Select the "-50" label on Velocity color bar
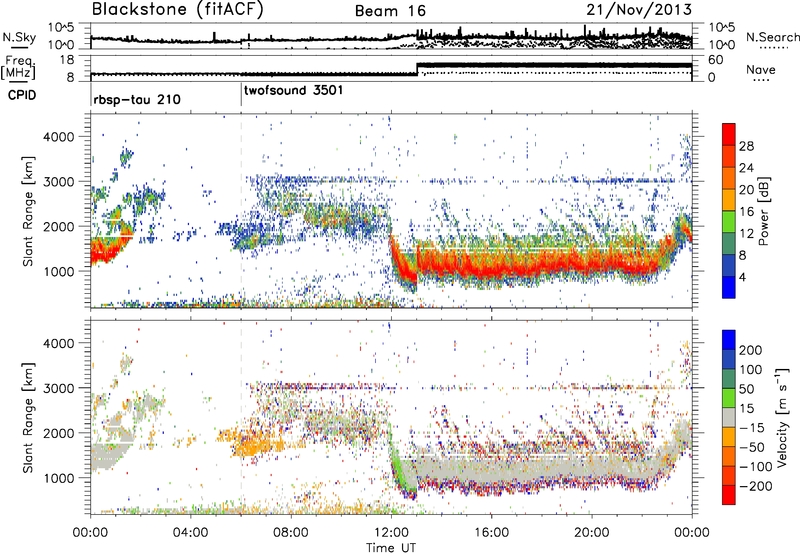 pos(752,447)
